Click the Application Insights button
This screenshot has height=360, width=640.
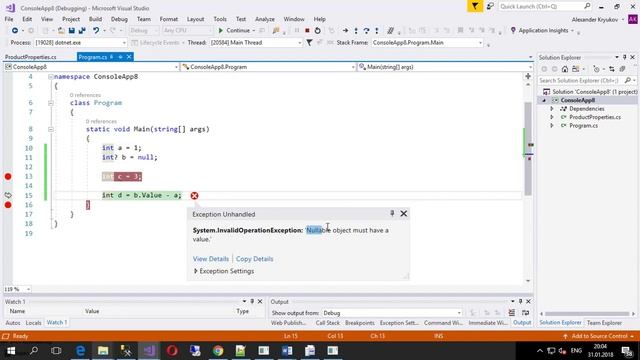543,30
